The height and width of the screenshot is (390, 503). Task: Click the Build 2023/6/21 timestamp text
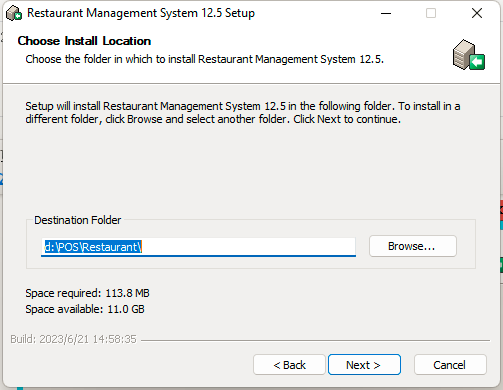coord(73,339)
